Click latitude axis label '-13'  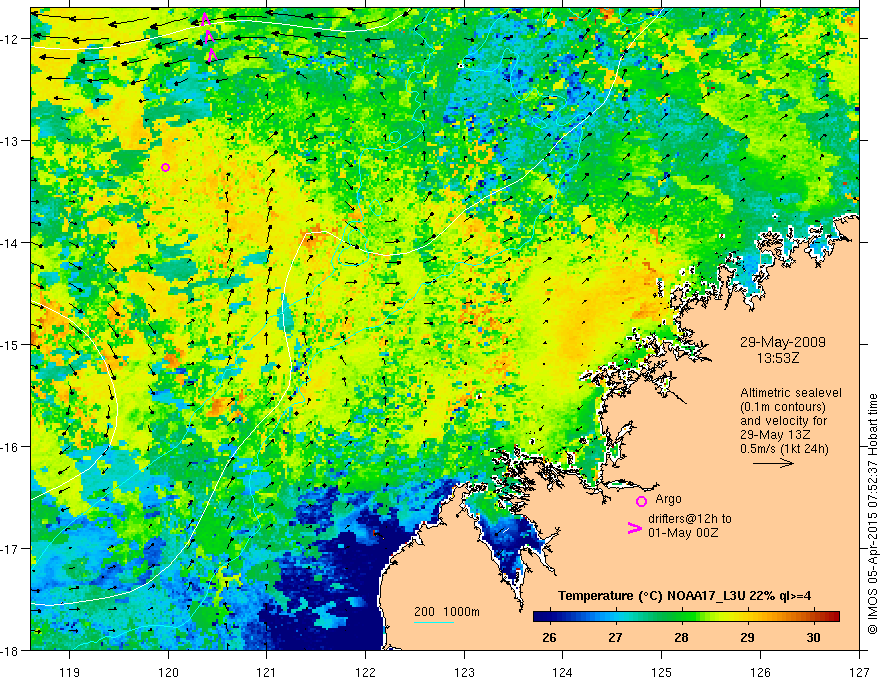tap(10, 141)
